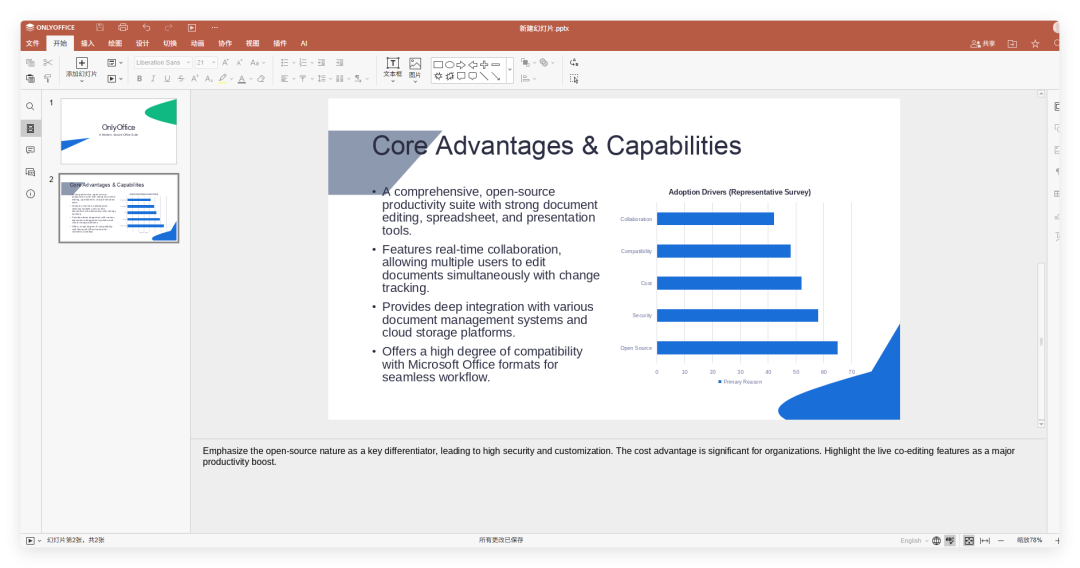The width and height of the screenshot is (1080, 568).
Task: Switch to the 动画 tab
Action: point(198,43)
